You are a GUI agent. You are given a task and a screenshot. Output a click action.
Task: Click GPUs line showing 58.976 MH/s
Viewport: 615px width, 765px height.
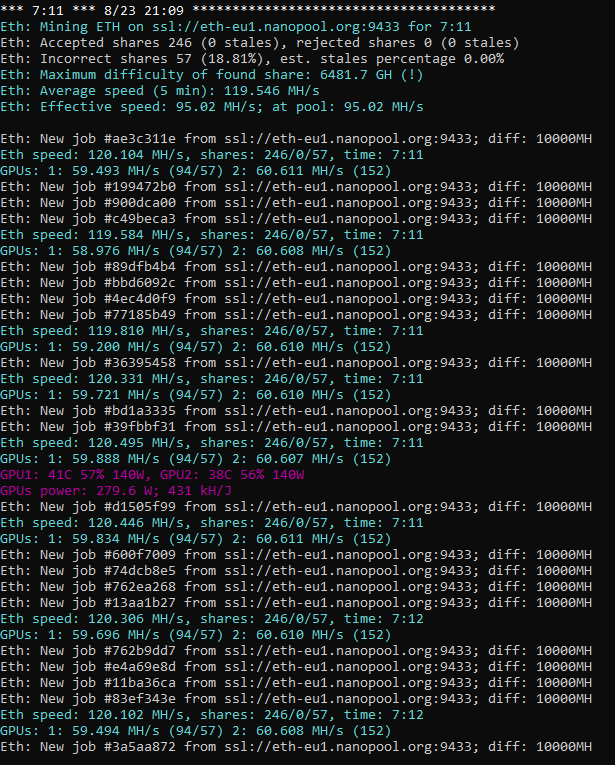coord(196,251)
